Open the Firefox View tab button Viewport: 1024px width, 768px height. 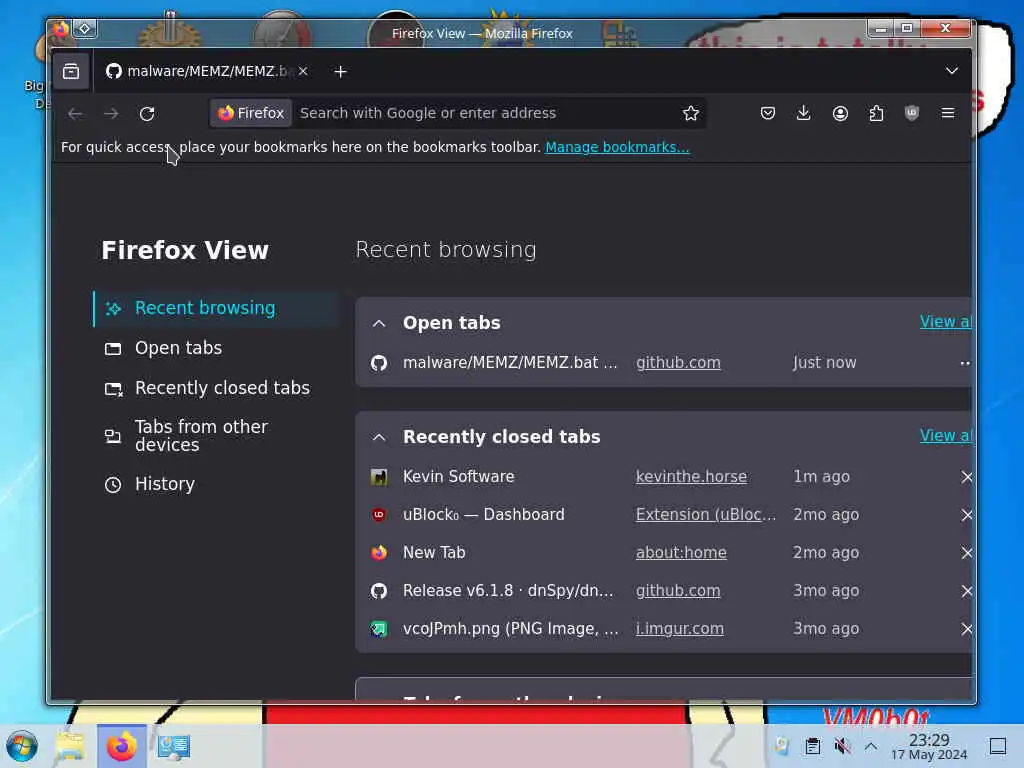71,71
